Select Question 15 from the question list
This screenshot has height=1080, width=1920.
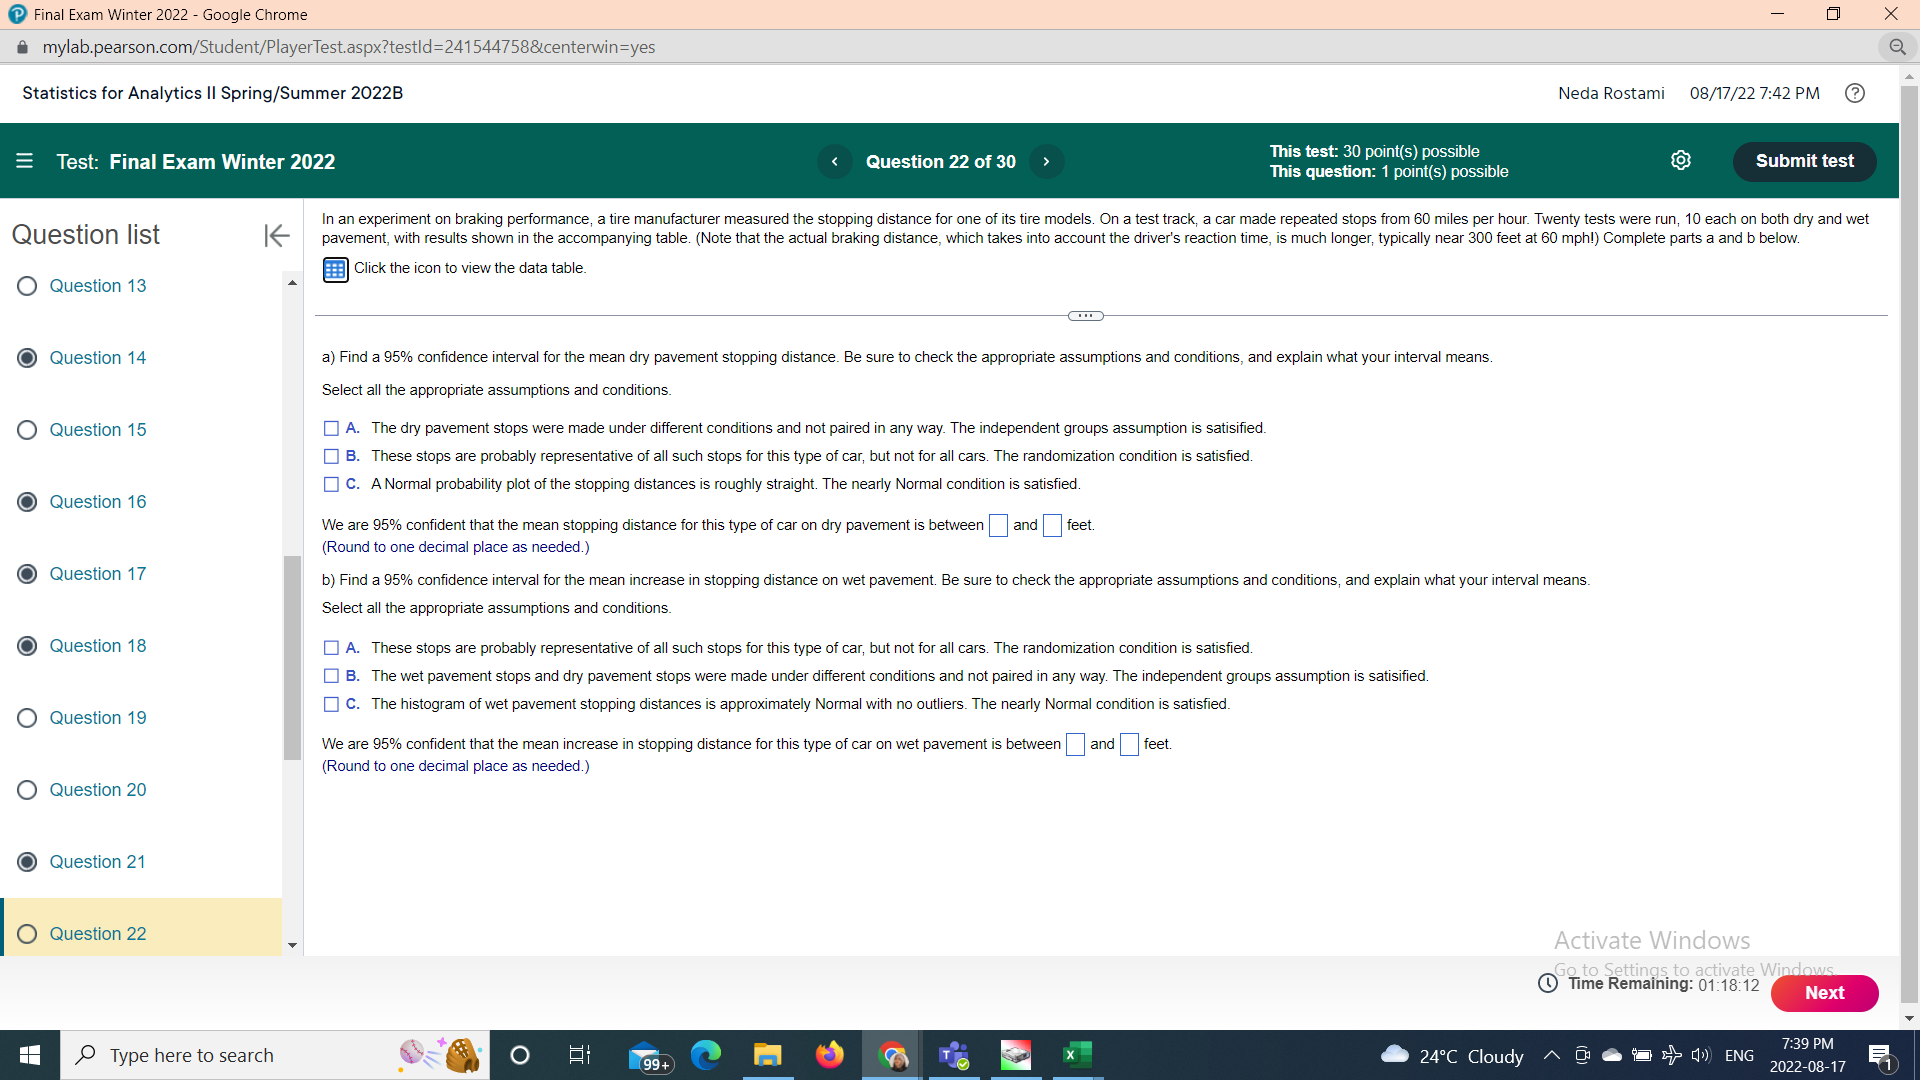(97, 429)
